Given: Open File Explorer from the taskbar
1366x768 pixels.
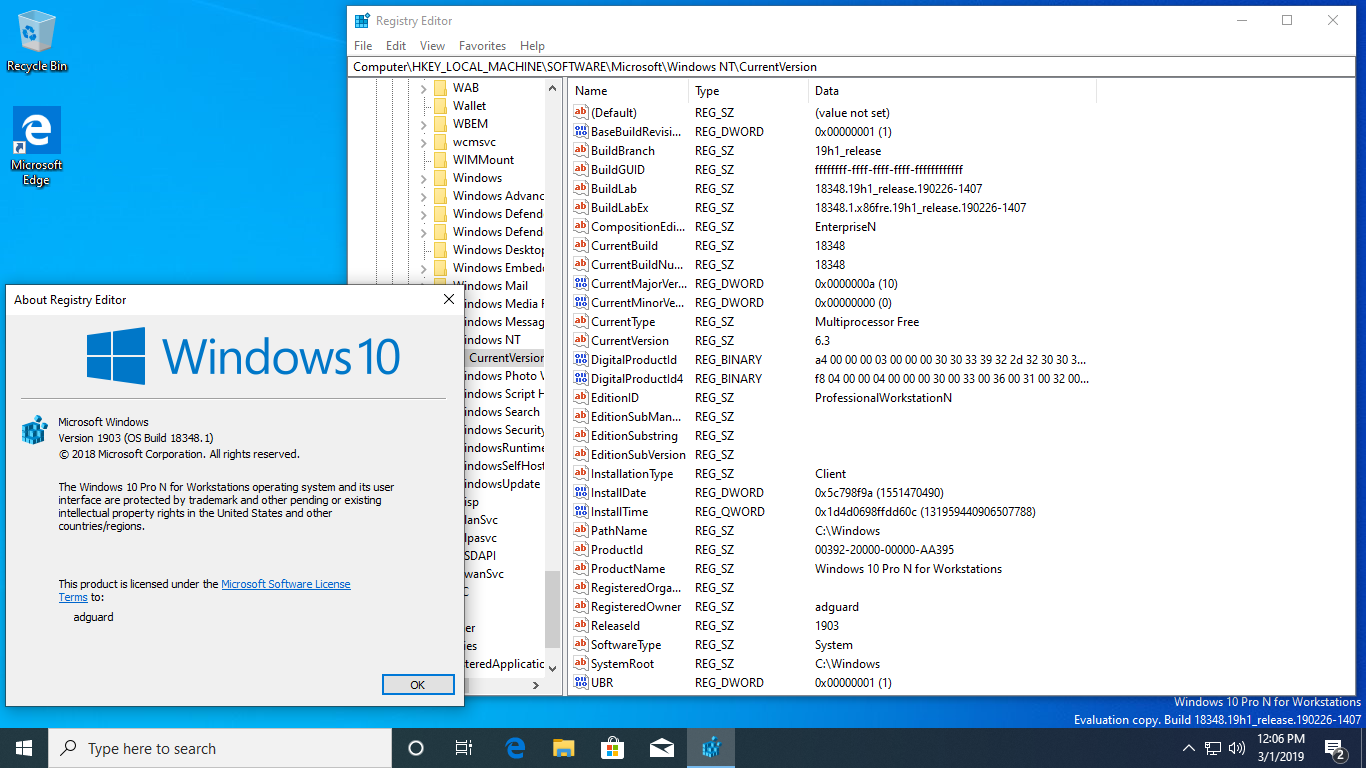Looking at the screenshot, I should pyautogui.click(x=564, y=748).
